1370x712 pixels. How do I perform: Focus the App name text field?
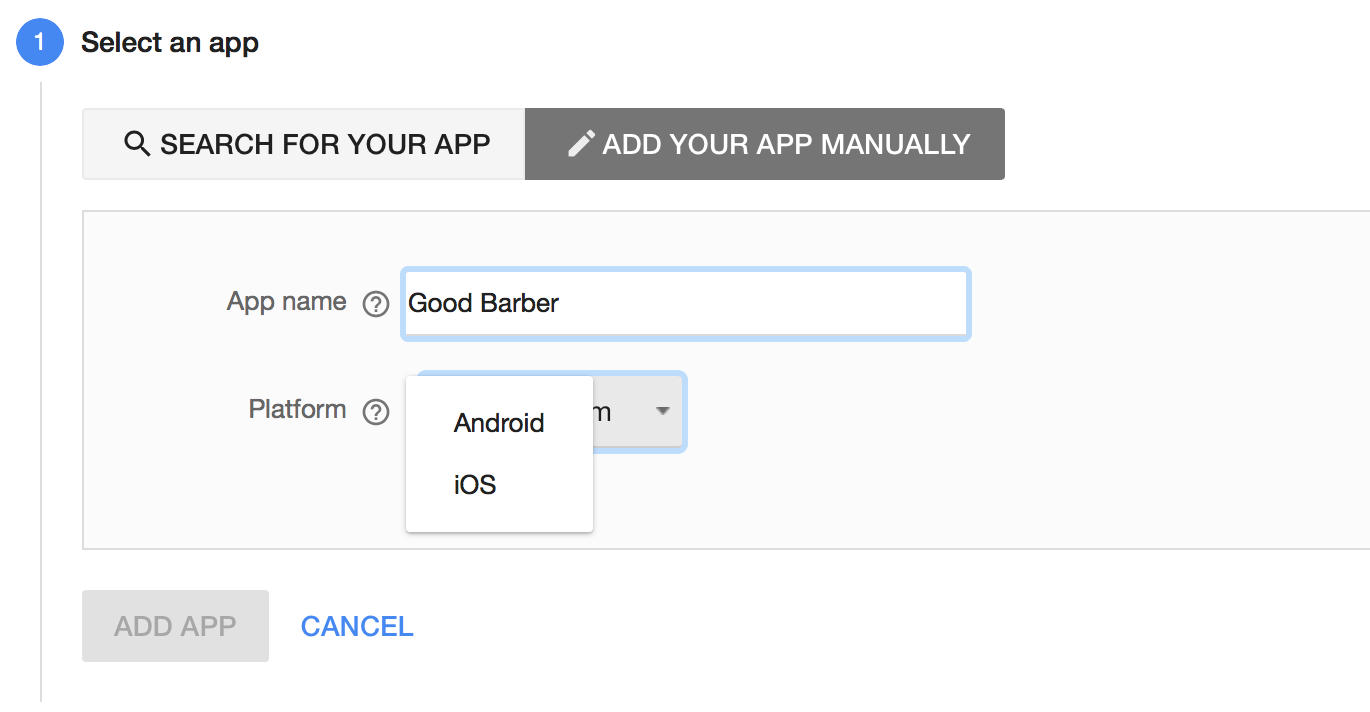coord(686,304)
